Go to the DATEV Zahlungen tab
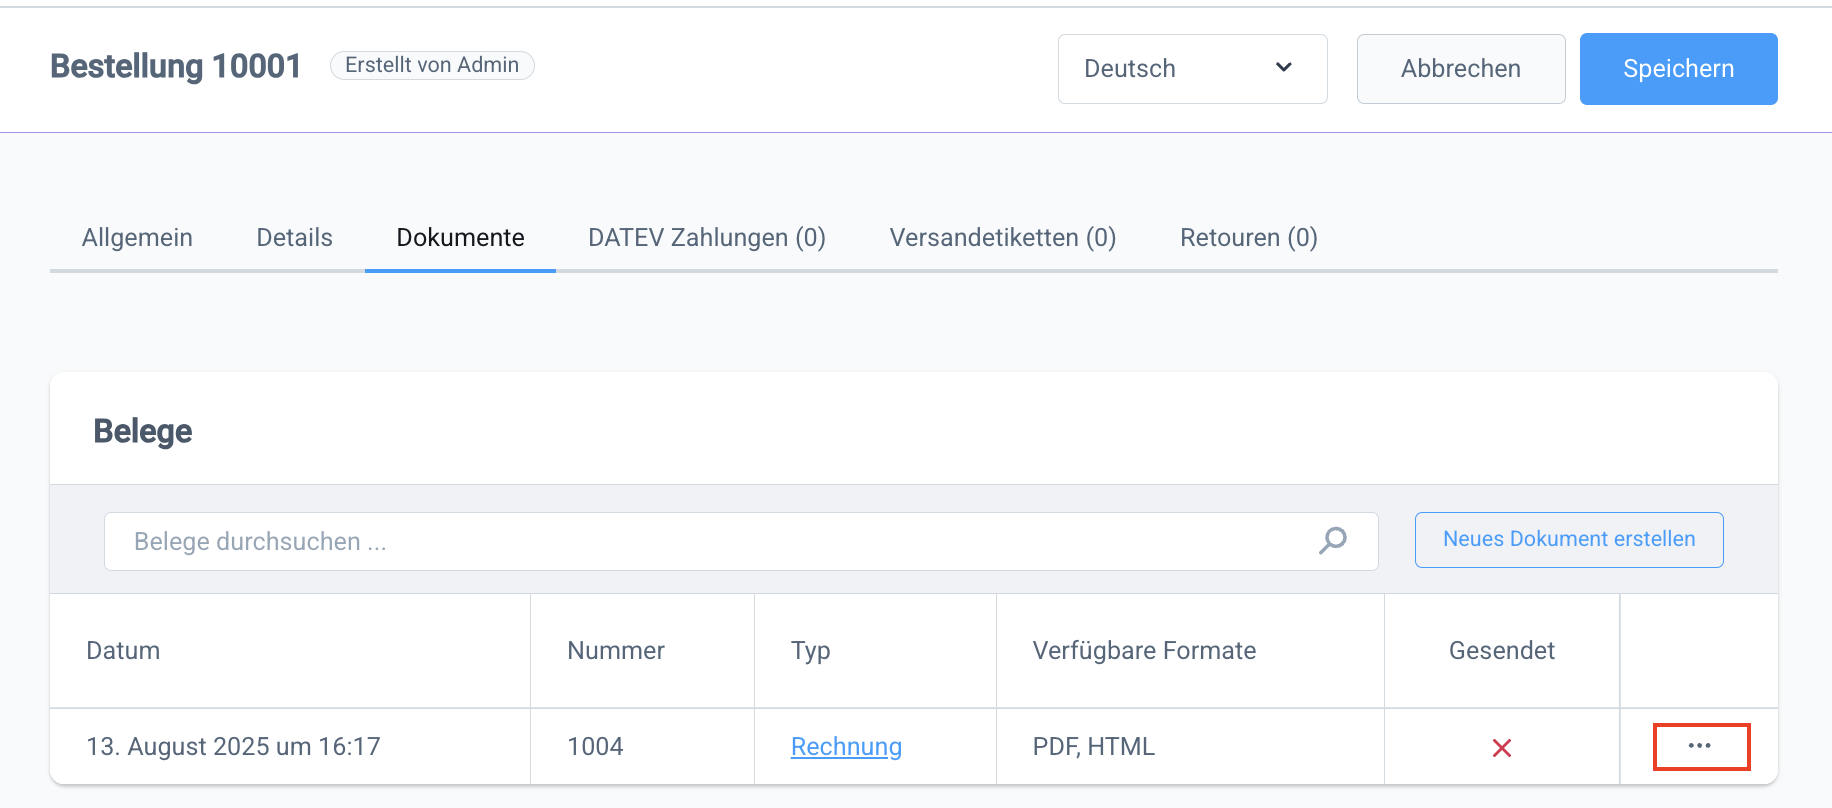 pos(706,238)
